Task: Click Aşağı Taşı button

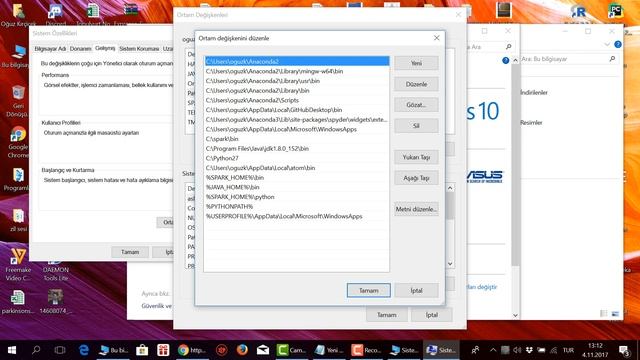Action: tap(416, 178)
